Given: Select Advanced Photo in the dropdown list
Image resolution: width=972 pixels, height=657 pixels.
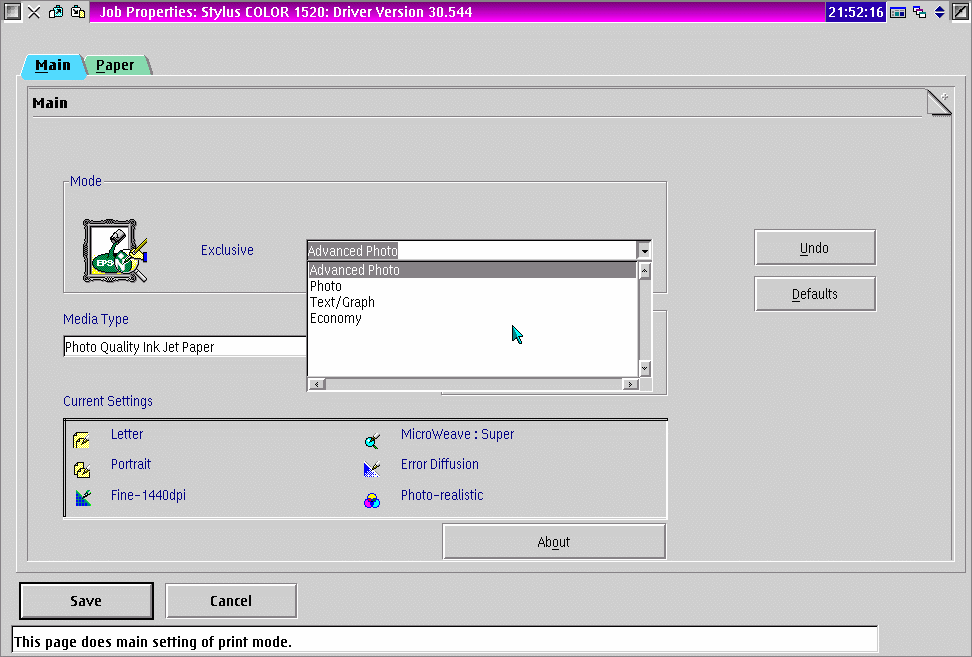Looking at the screenshot, I should [x=472, y=270].
